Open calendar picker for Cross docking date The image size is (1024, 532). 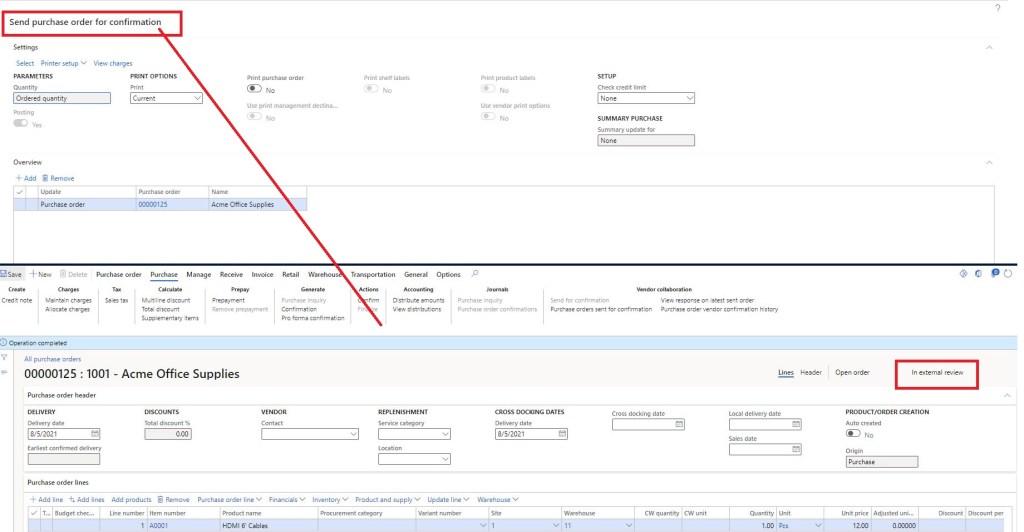[679, 424]
